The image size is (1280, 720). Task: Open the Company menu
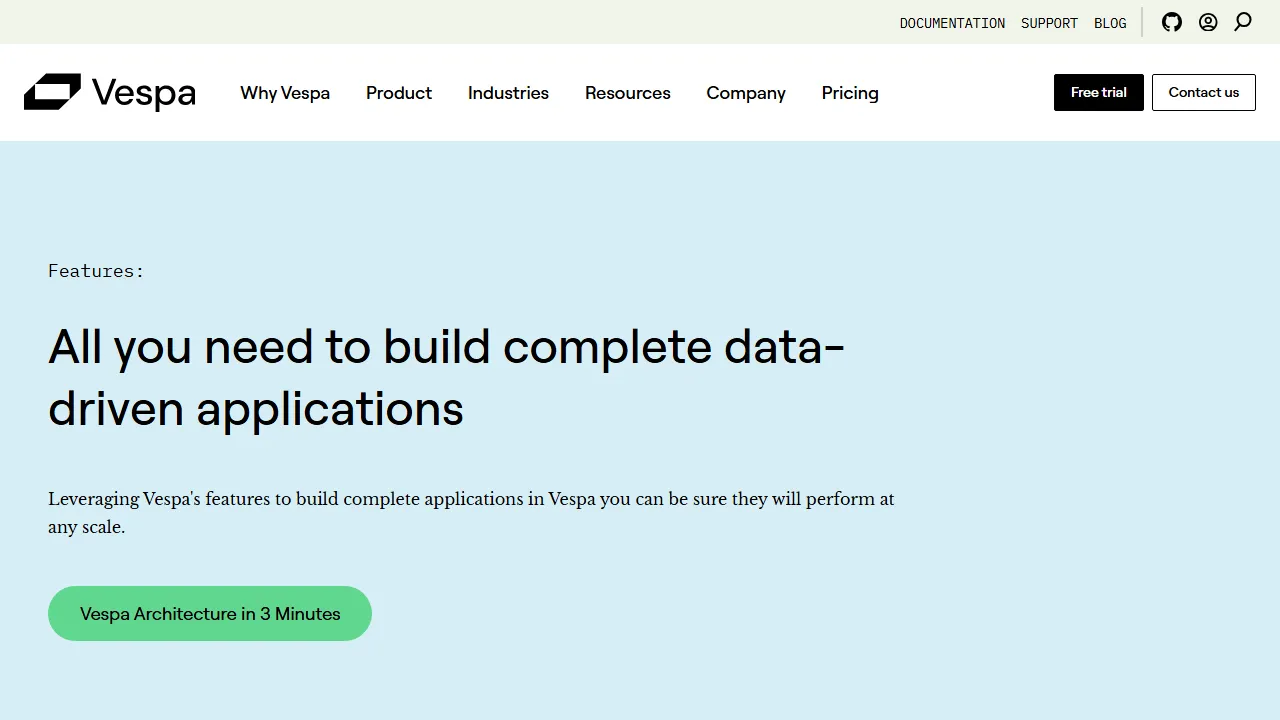(746, 93)
